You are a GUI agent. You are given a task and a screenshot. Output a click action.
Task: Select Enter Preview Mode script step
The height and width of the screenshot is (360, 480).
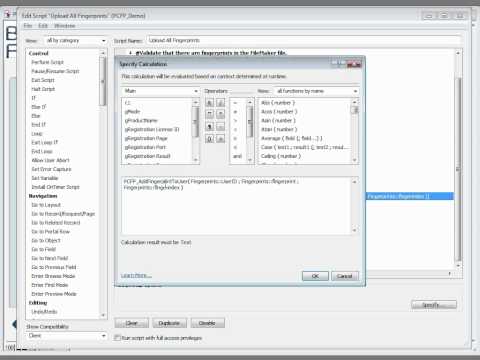click(54, 294)
